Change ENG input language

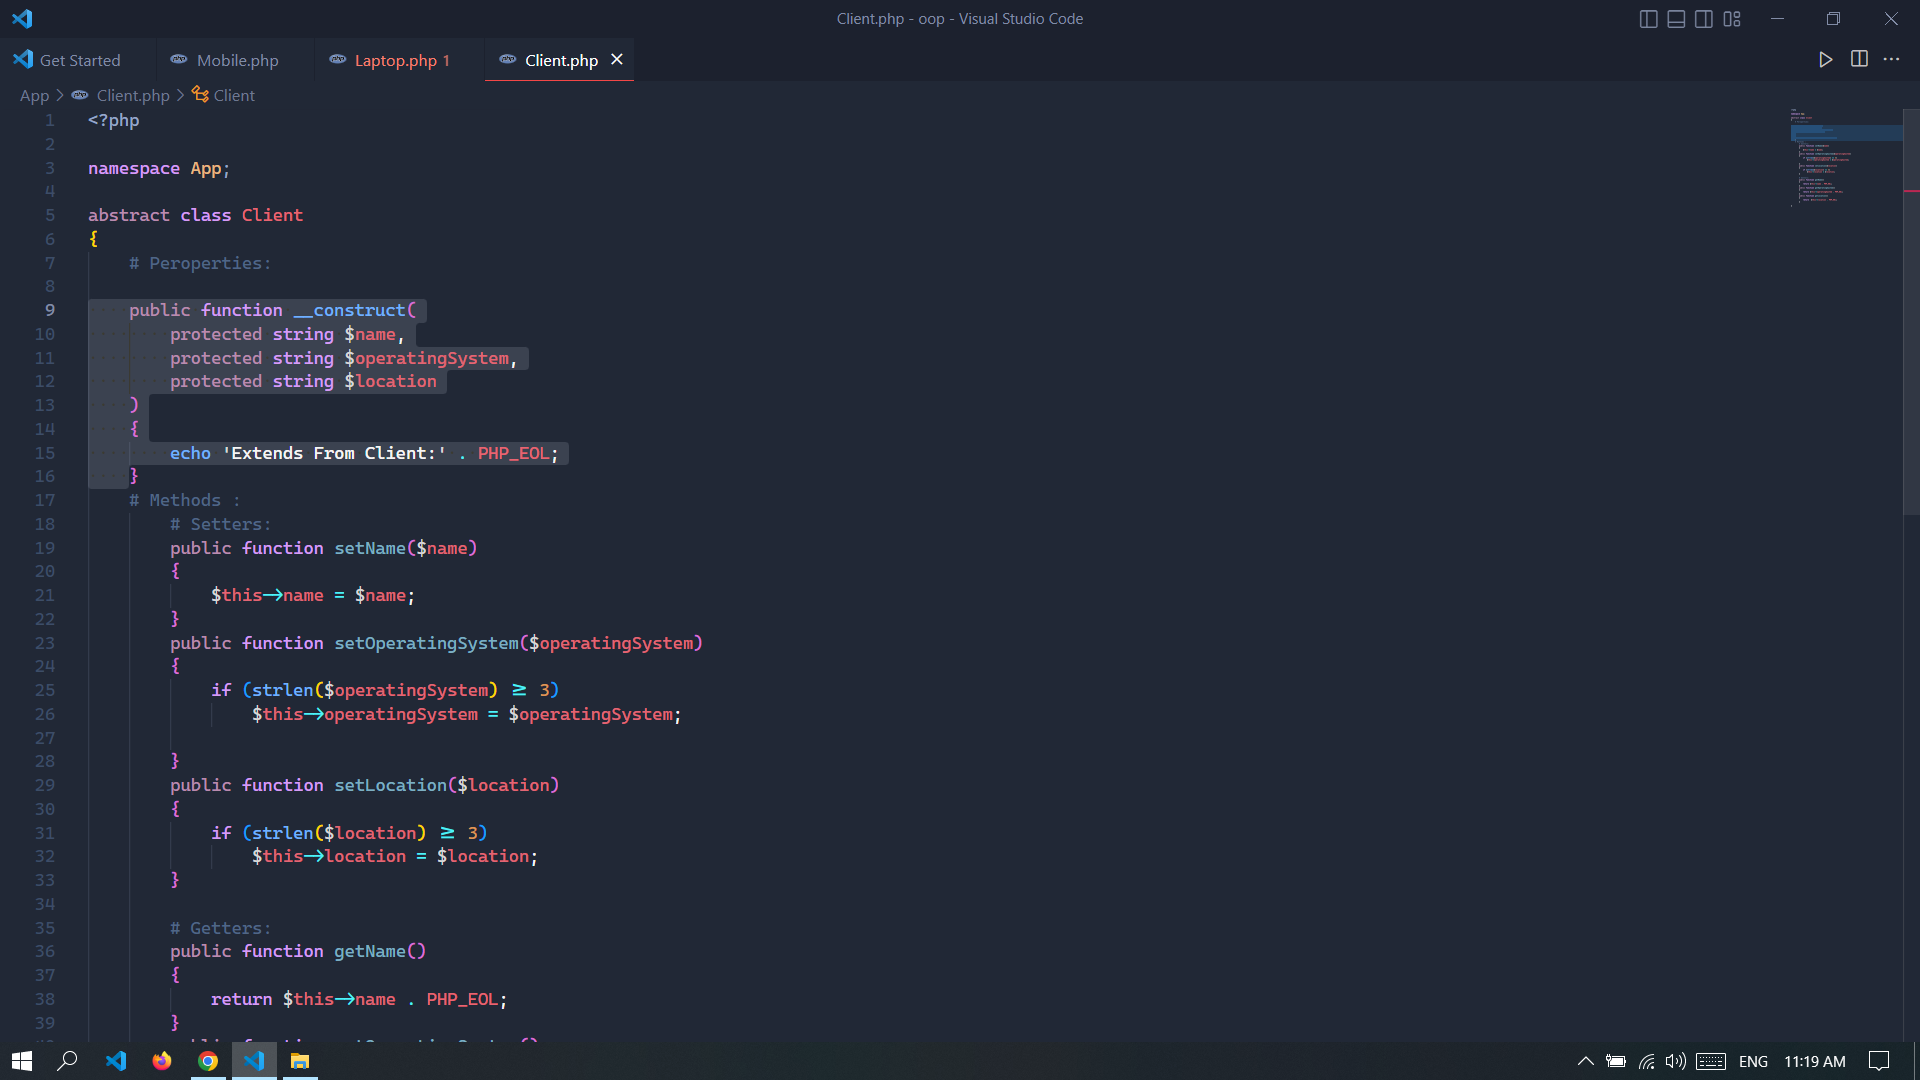click(1753, 1061)
